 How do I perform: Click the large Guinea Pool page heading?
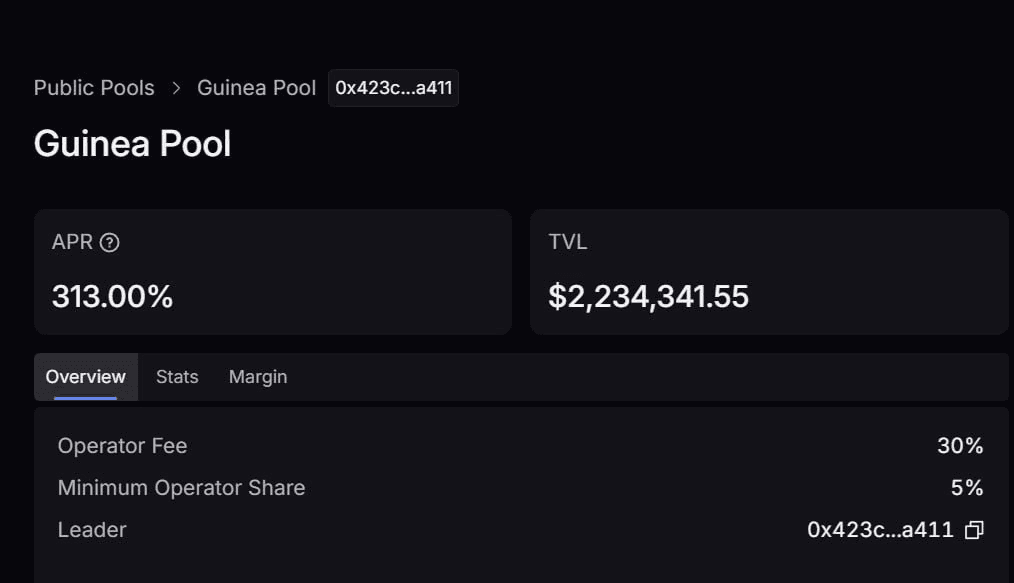(132, 144)
